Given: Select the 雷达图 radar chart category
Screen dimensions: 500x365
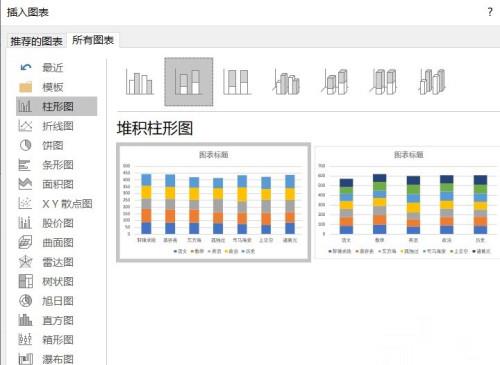Looking at the screenshot, I should [x=57, y=262].
